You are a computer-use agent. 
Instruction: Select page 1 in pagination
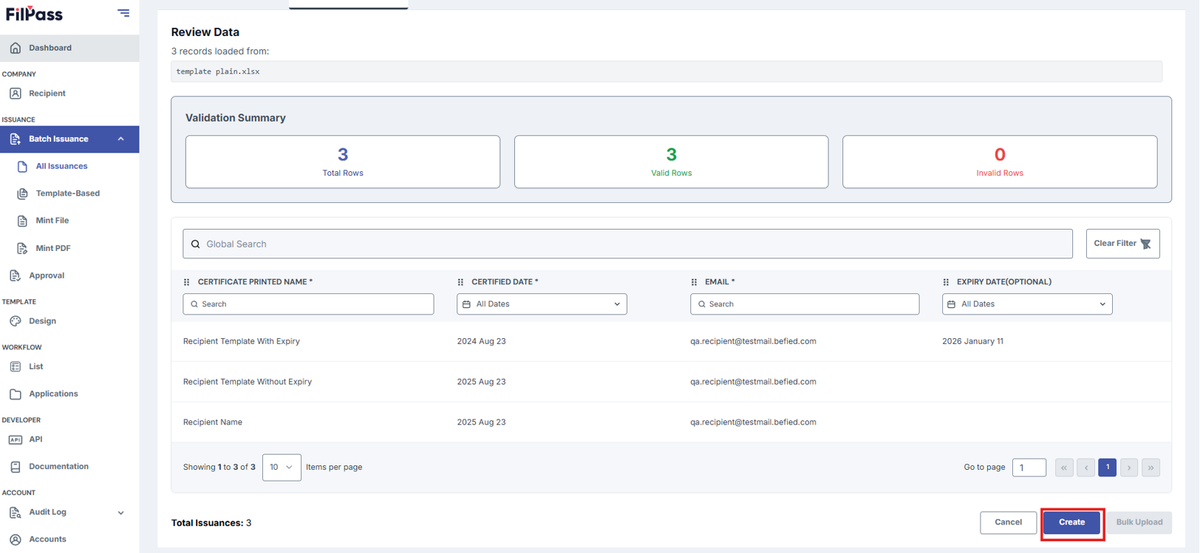1107,467
